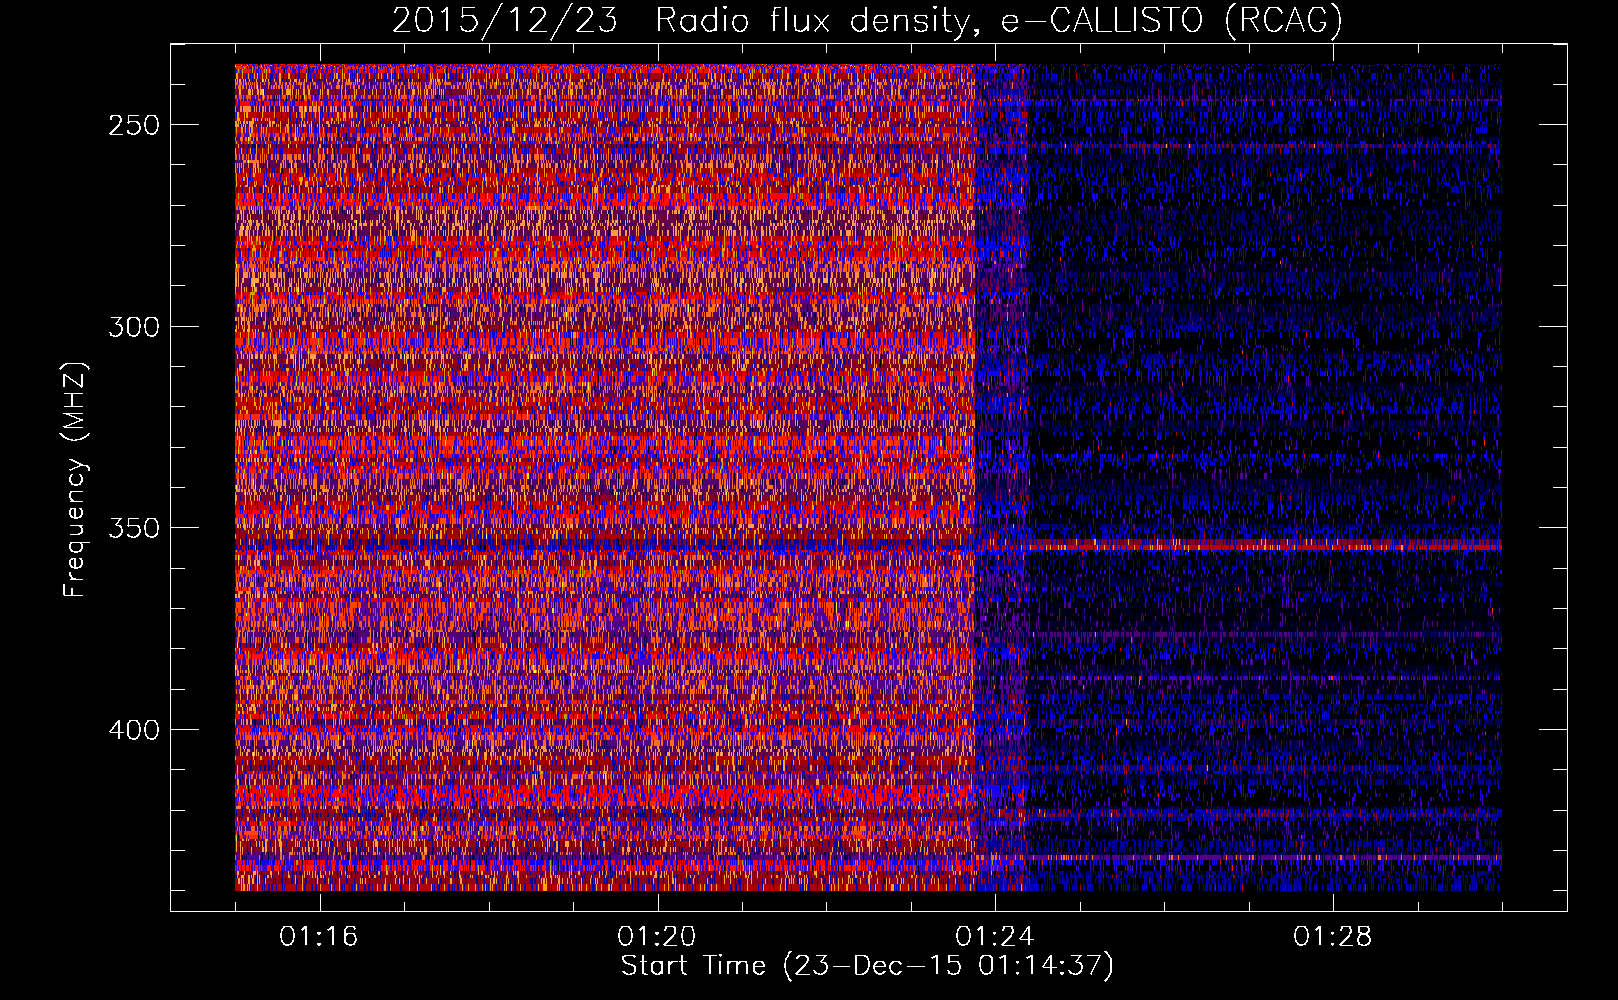Viewport: 1618px width, 1000px height.
Task: Click the 01:20 time tick label
Action: (656, 937)
